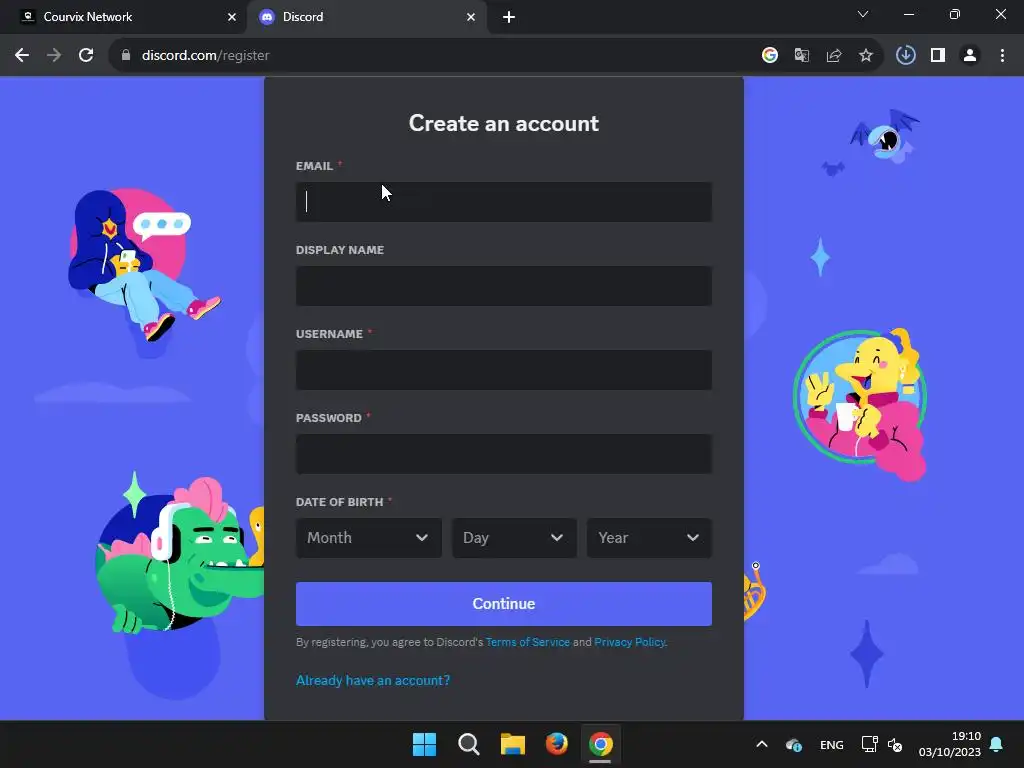
Task: Toggle the Chrome side panel
Action: coord(938,56)
